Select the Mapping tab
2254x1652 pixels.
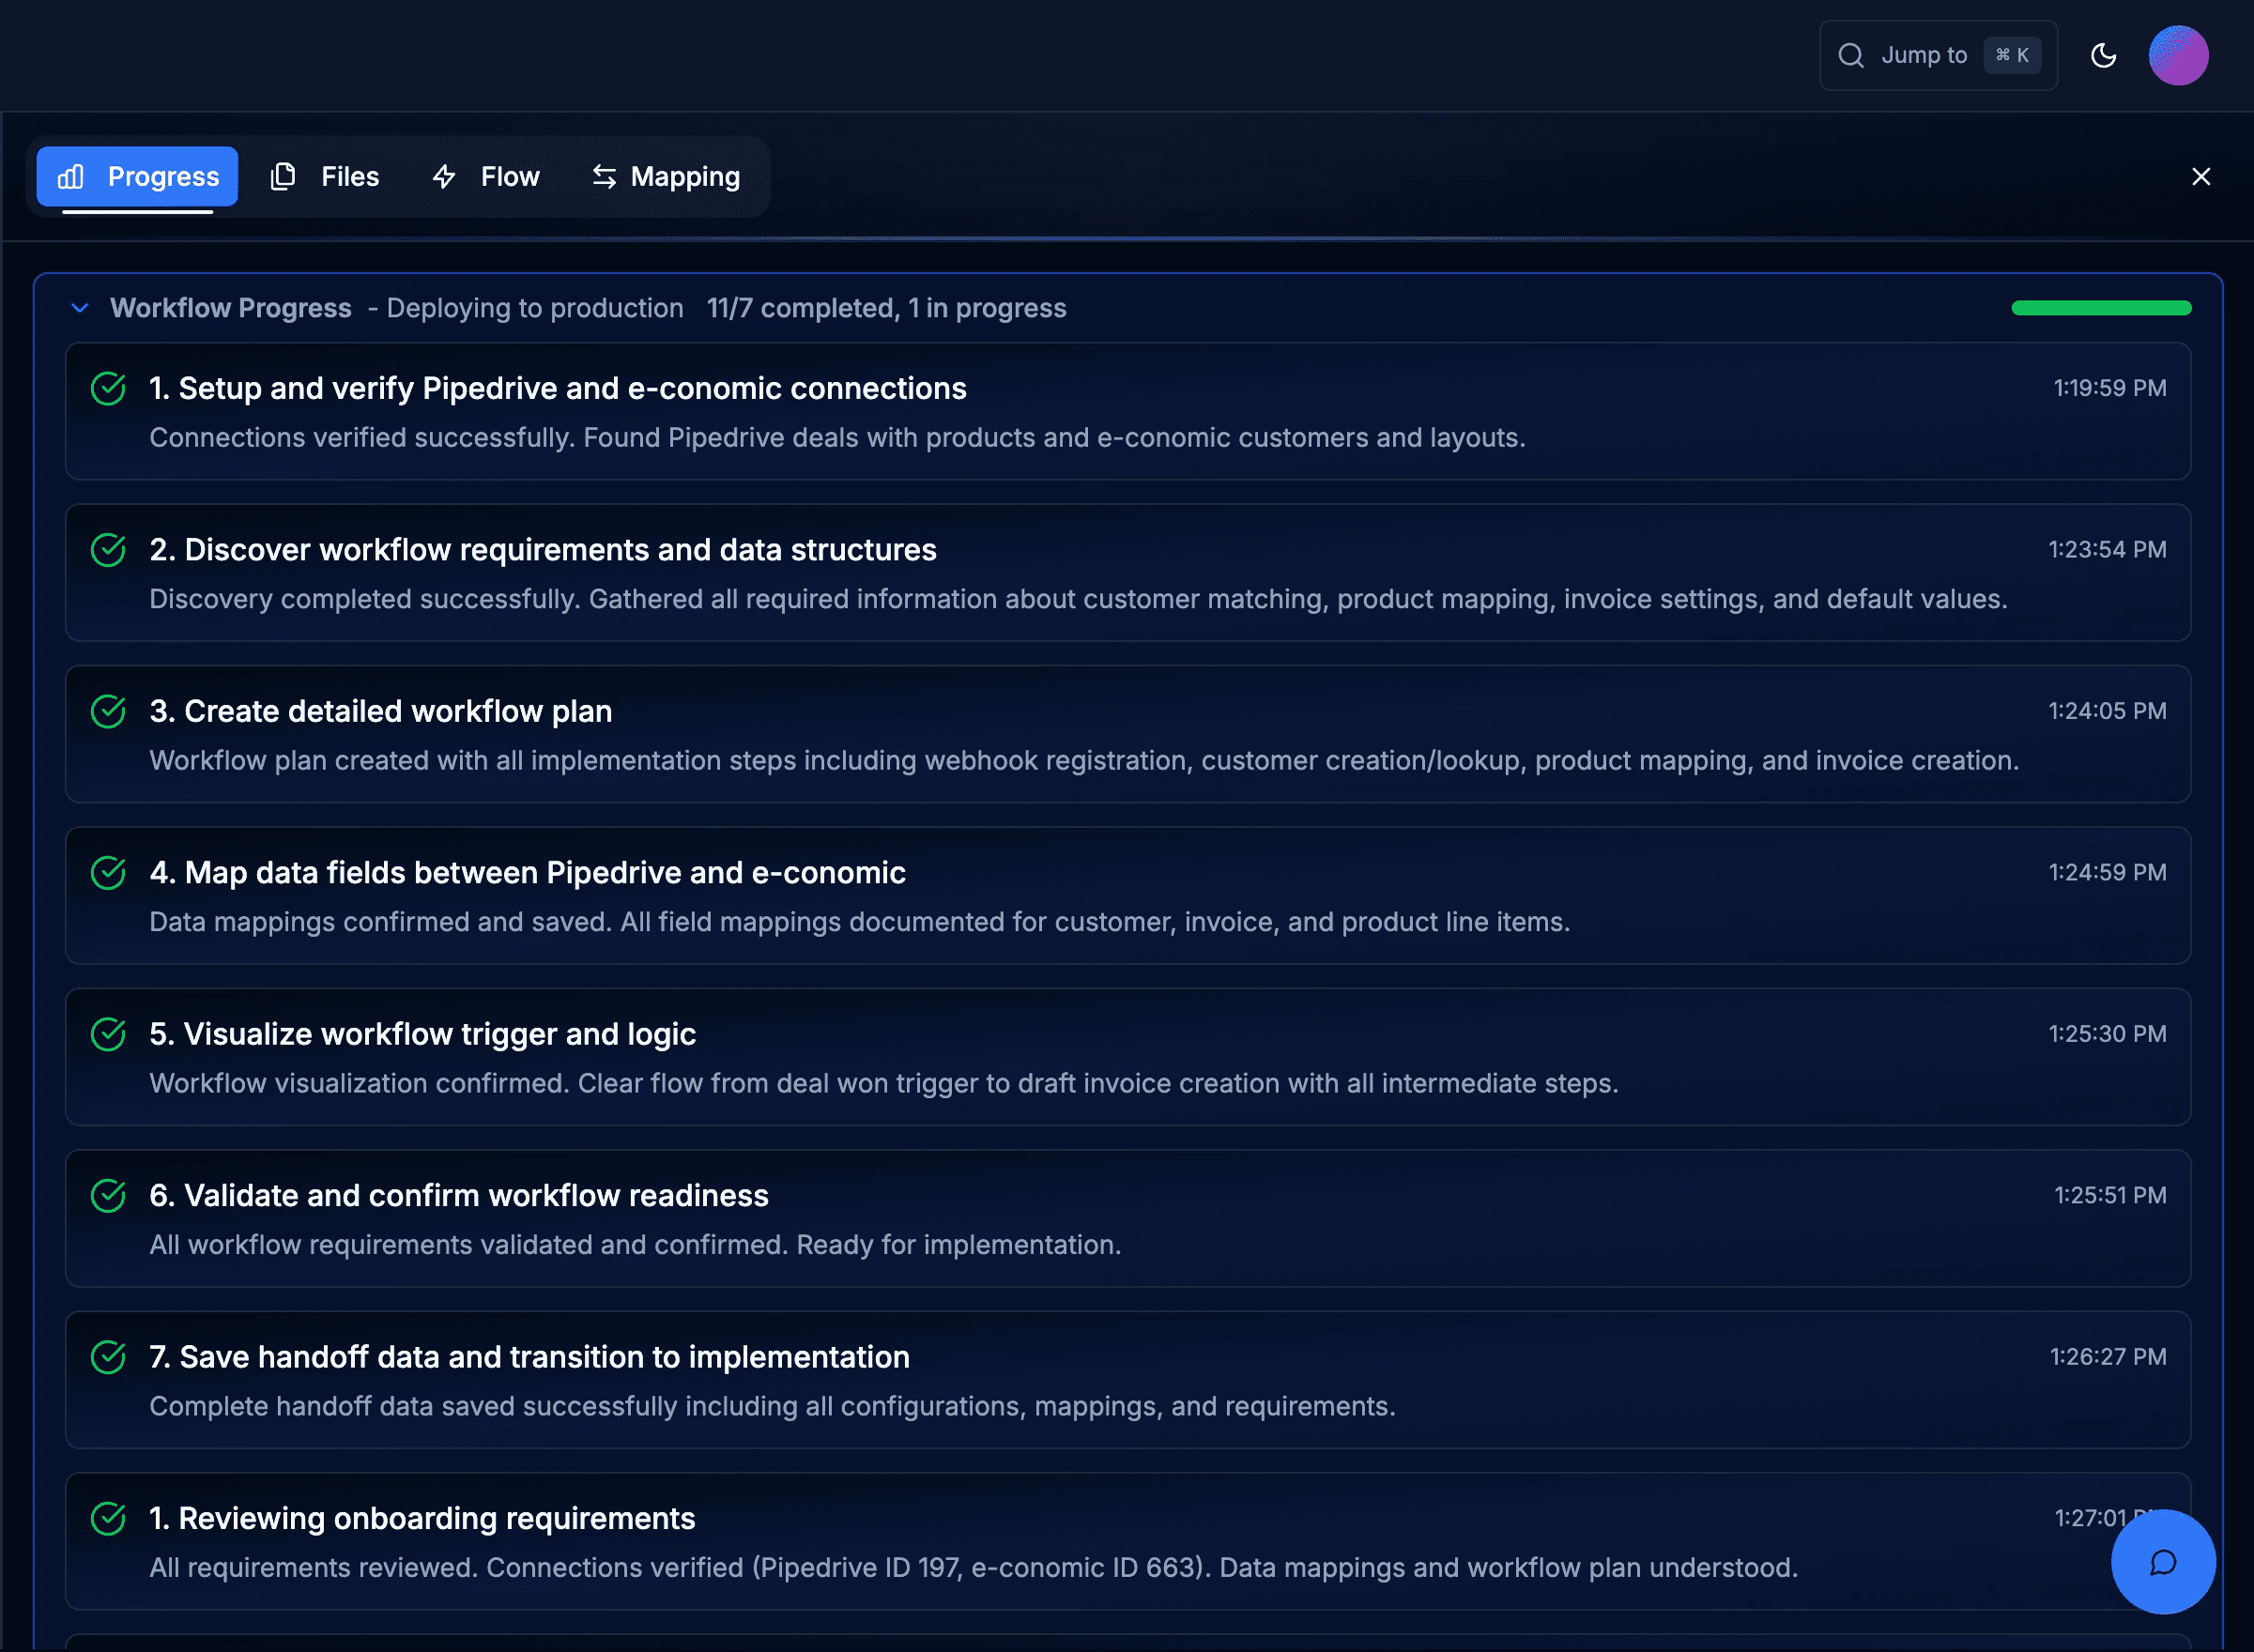point(666,177)
